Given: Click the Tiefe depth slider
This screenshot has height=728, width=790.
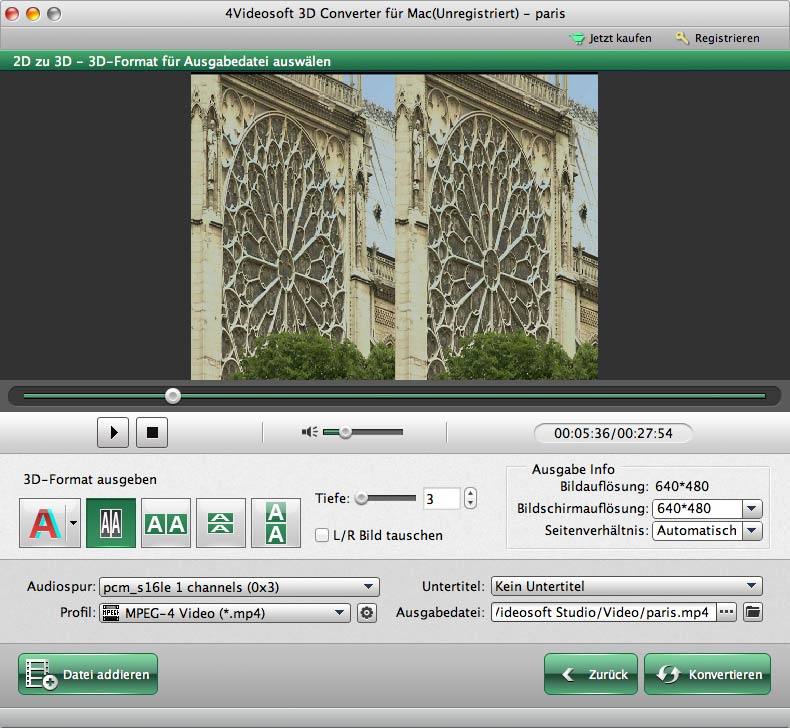Looking at the screenshot, I should pyautogui.click(x=386, y=497).
